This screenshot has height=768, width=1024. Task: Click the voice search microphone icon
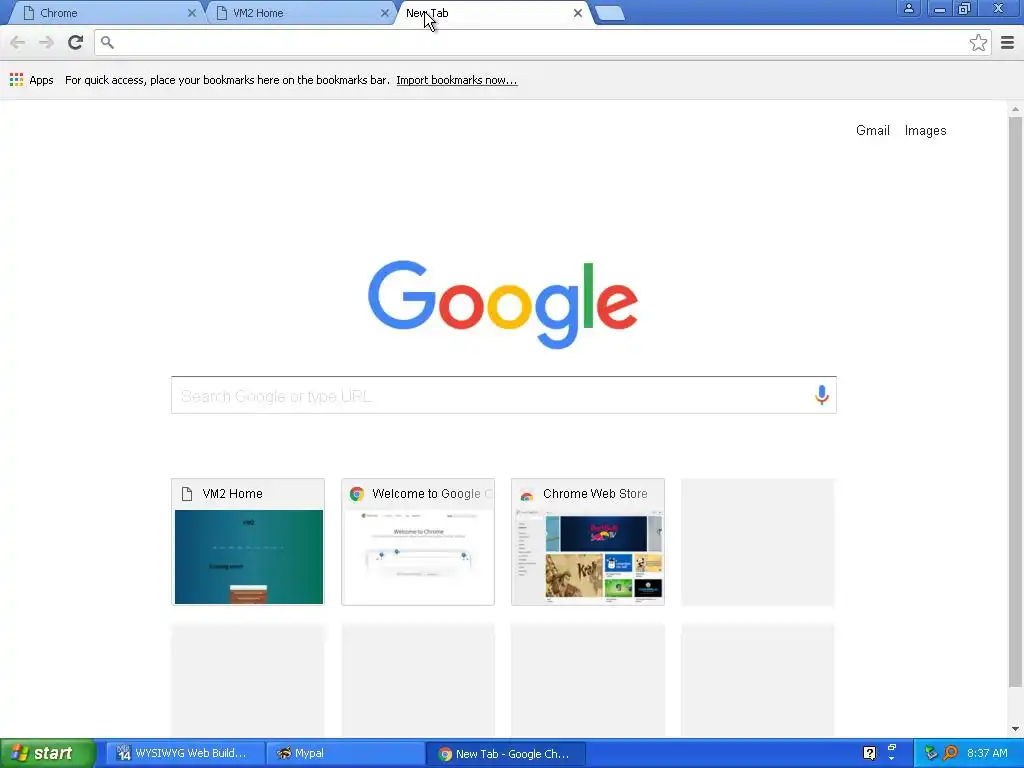coord(821,395)
